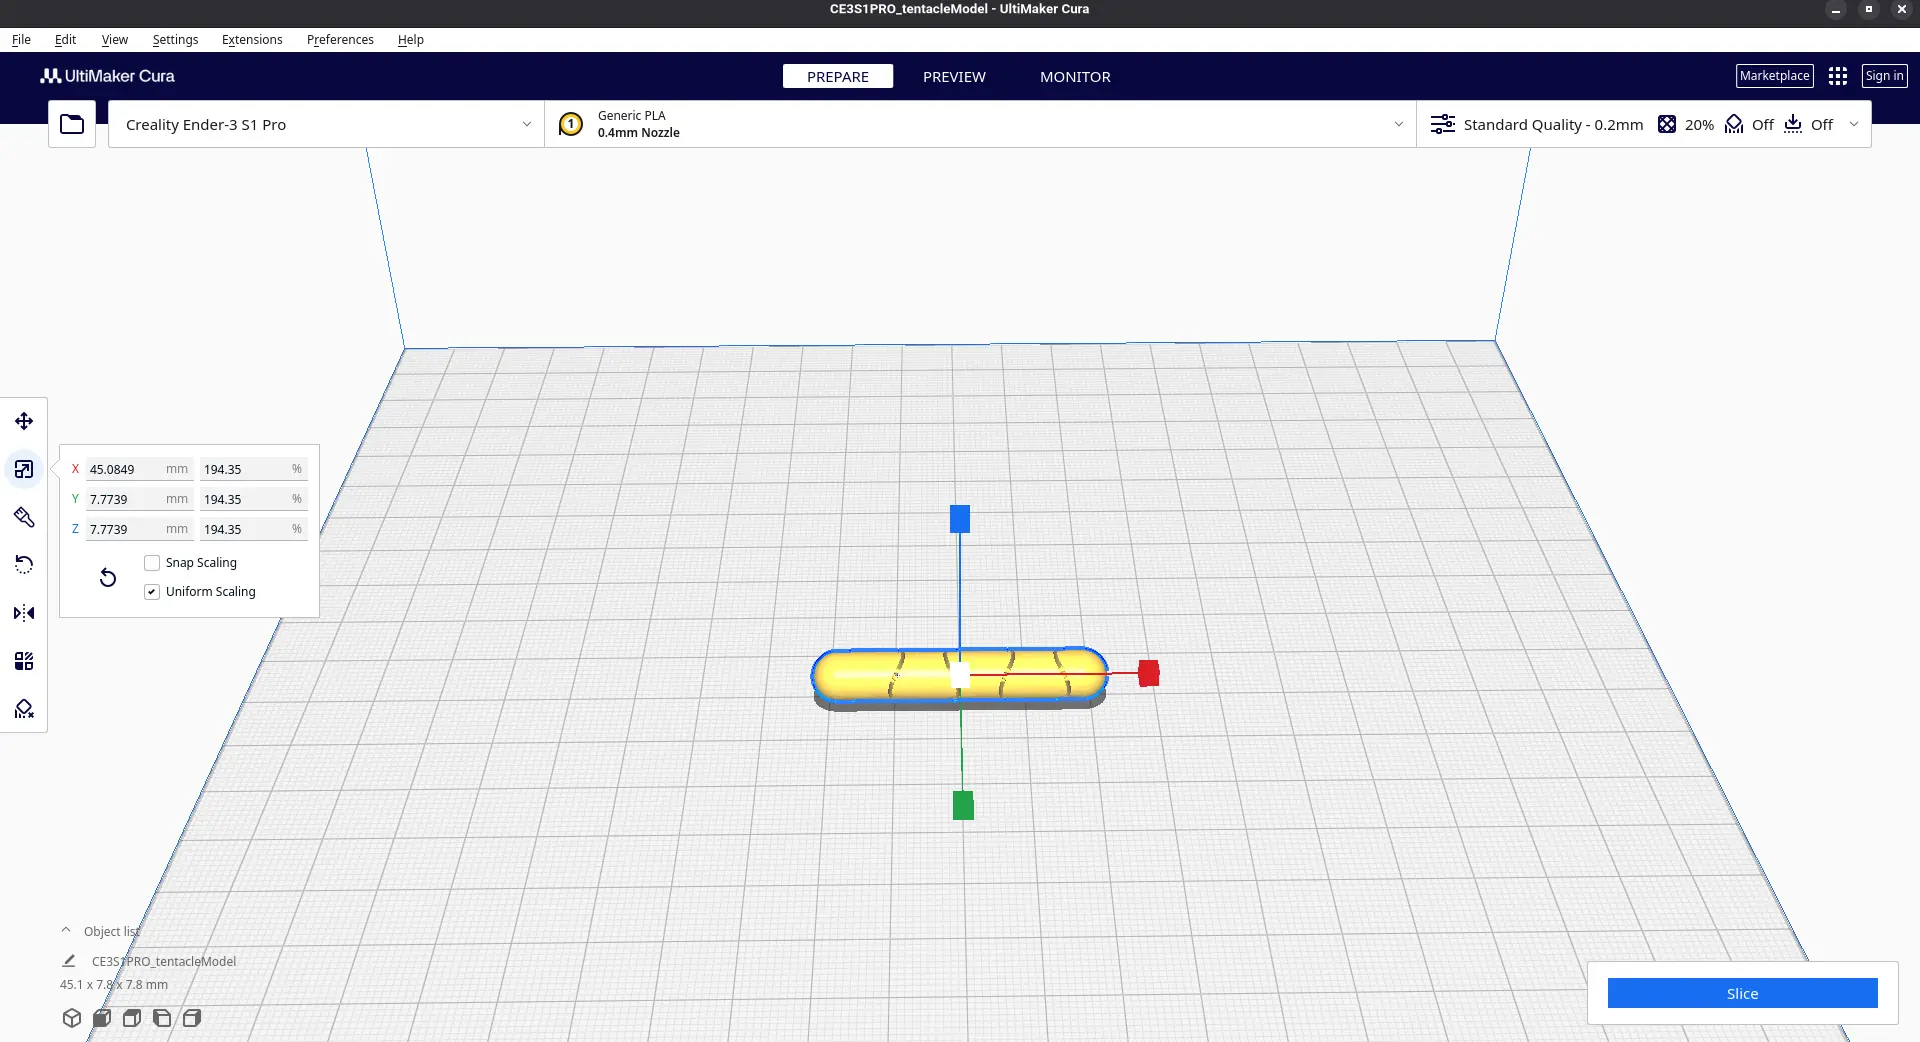Enable Snap Scaling

[x=152, y=563]
